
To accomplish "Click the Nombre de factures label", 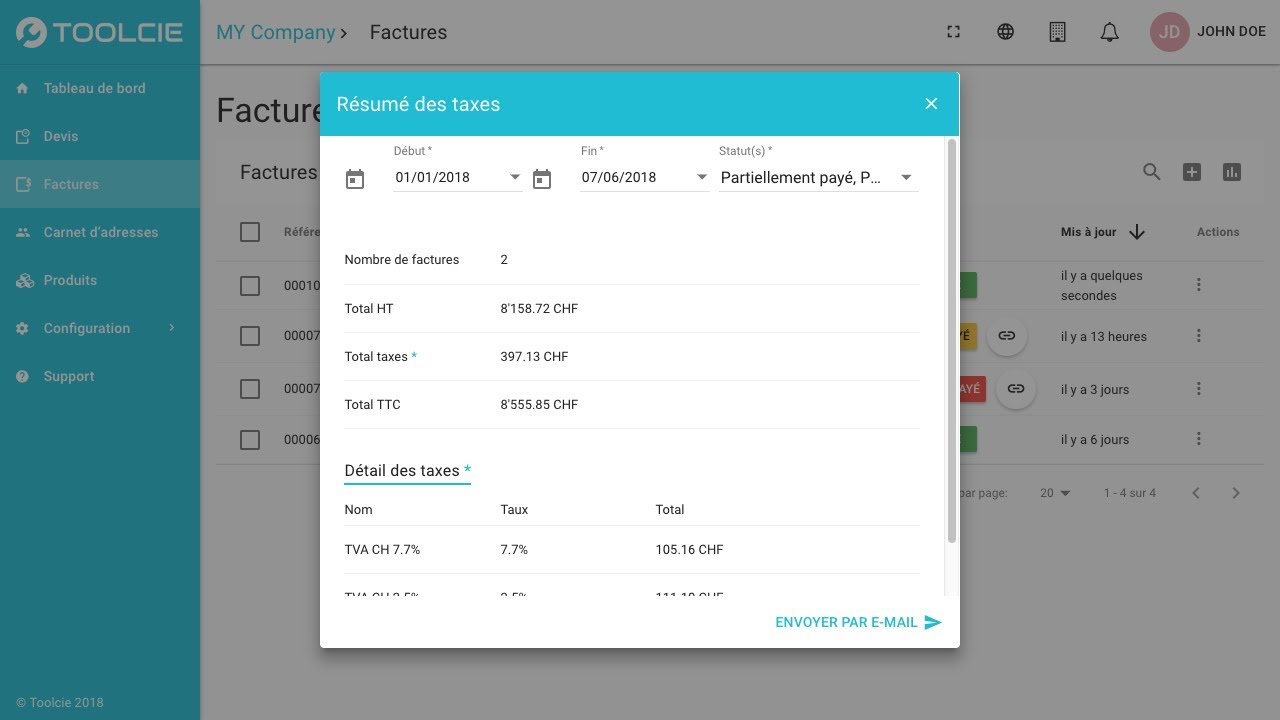I will coord(402,259).
